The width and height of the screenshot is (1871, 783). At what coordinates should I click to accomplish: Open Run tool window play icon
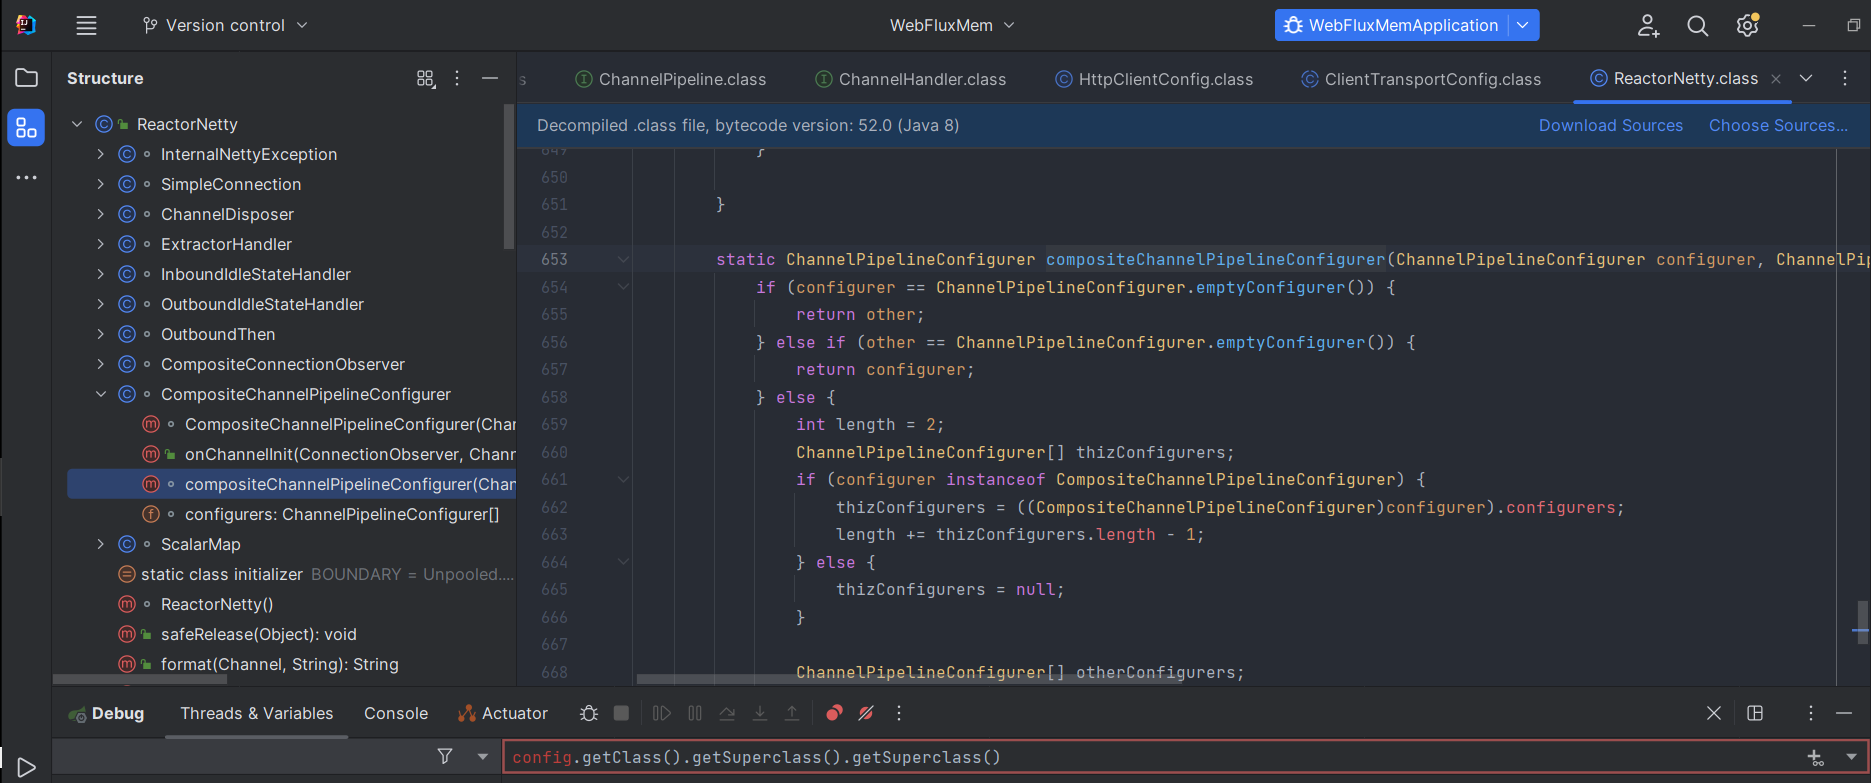tap(27, 767)
